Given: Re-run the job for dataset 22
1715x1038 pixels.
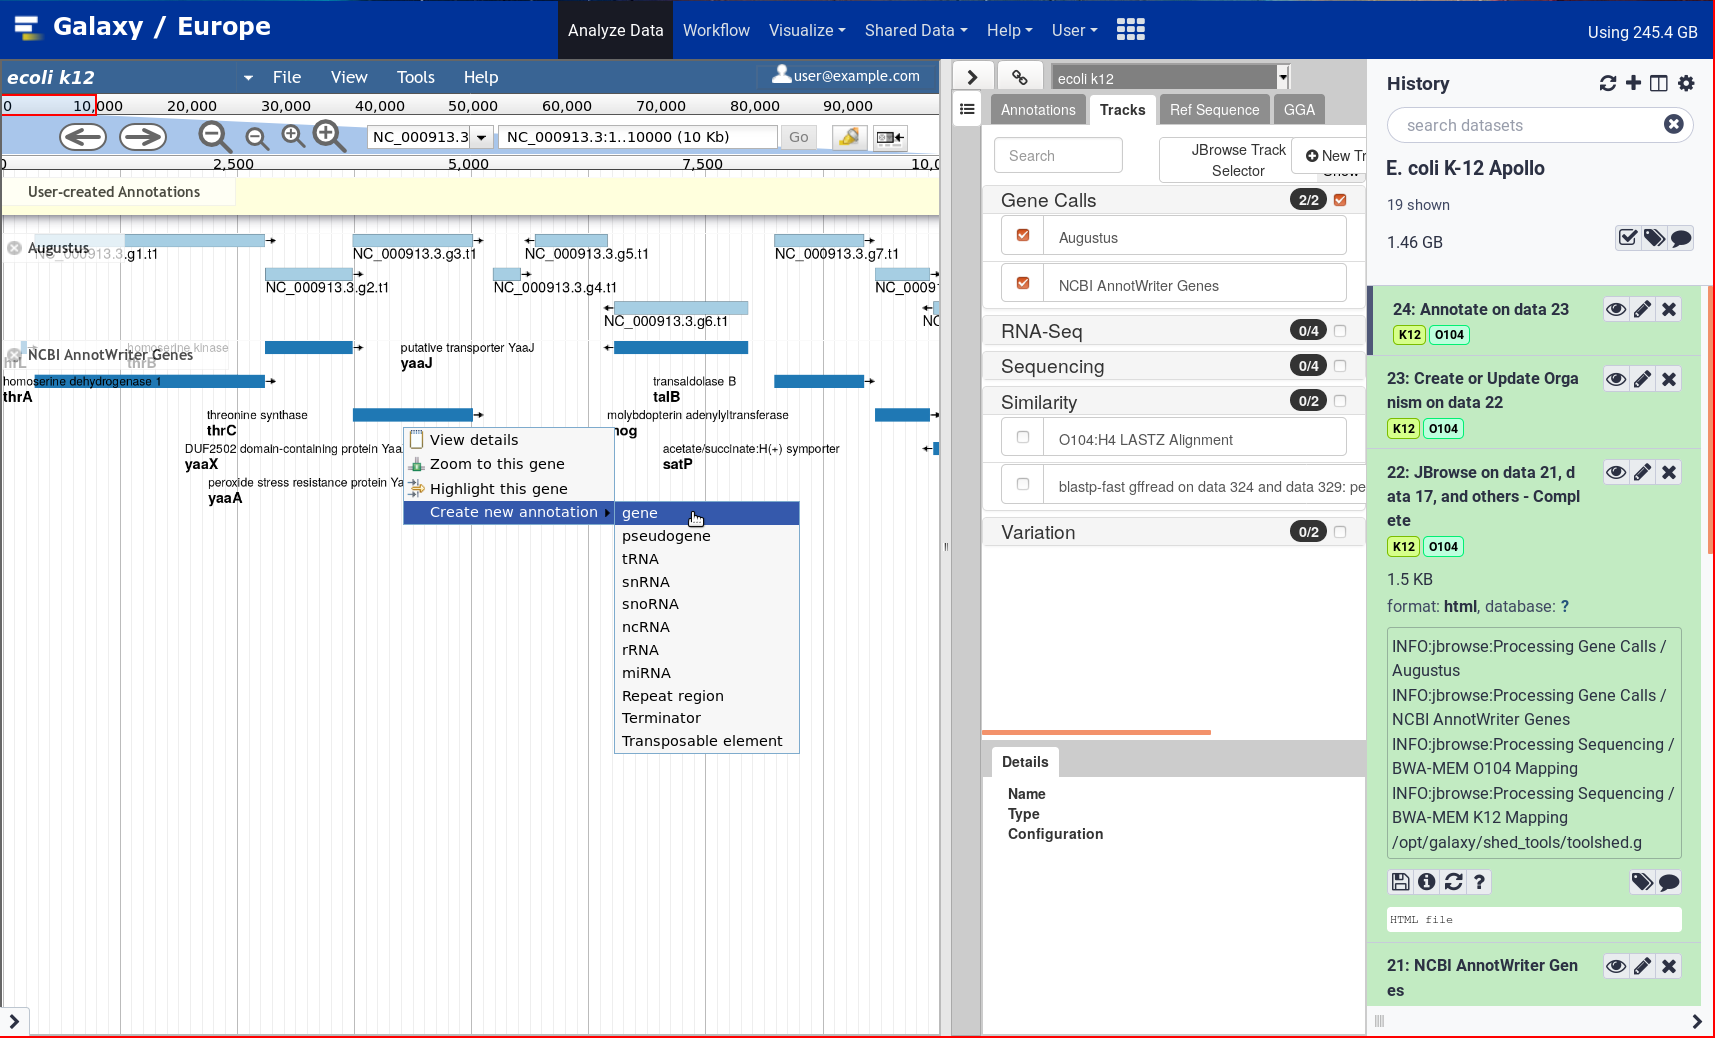Looking at the screenshot, I should point(1454,882).
